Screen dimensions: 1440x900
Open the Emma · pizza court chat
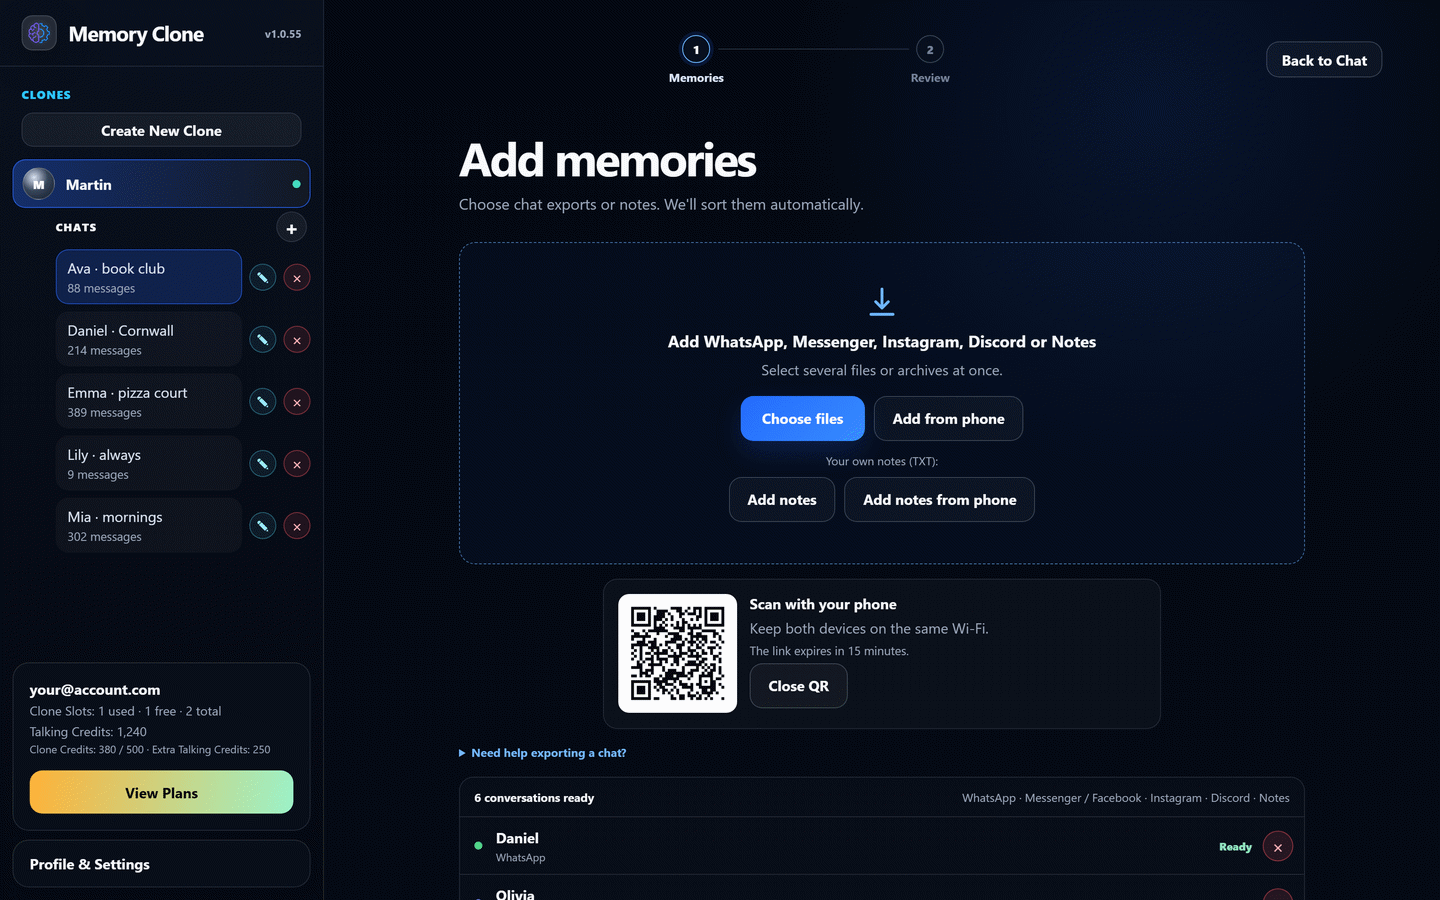point(149,401)
